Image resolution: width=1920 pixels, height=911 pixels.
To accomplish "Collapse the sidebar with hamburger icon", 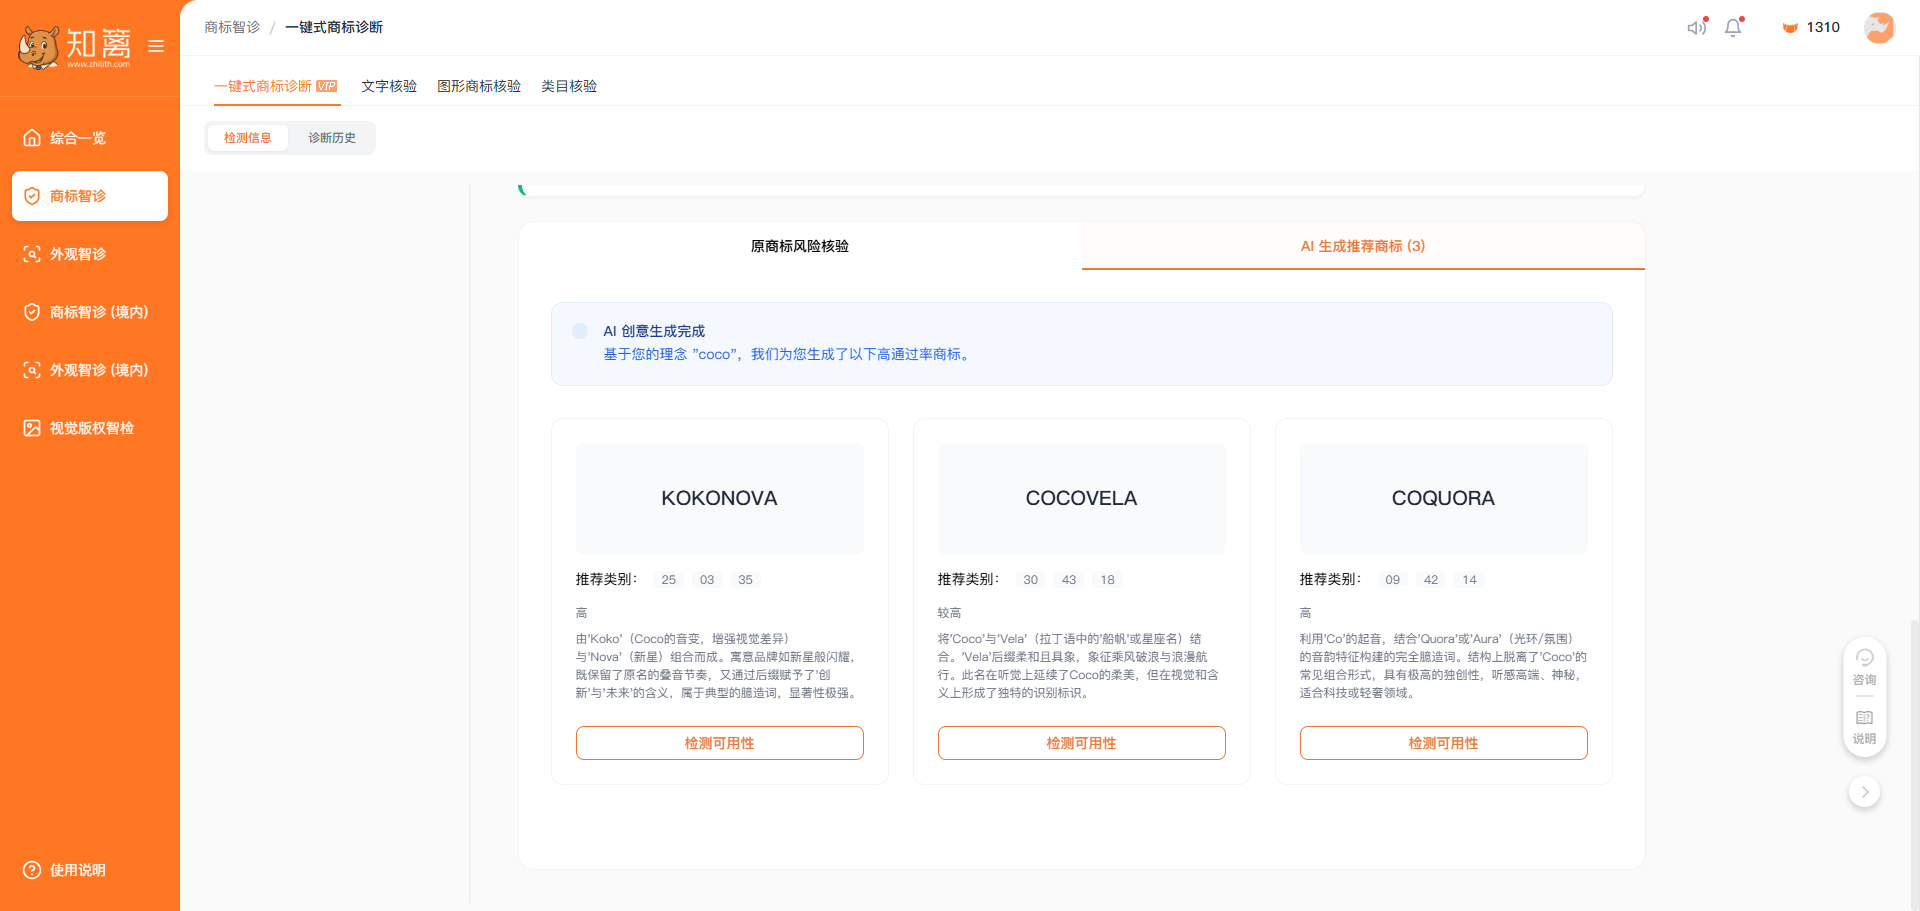I will tap(156, 46).
